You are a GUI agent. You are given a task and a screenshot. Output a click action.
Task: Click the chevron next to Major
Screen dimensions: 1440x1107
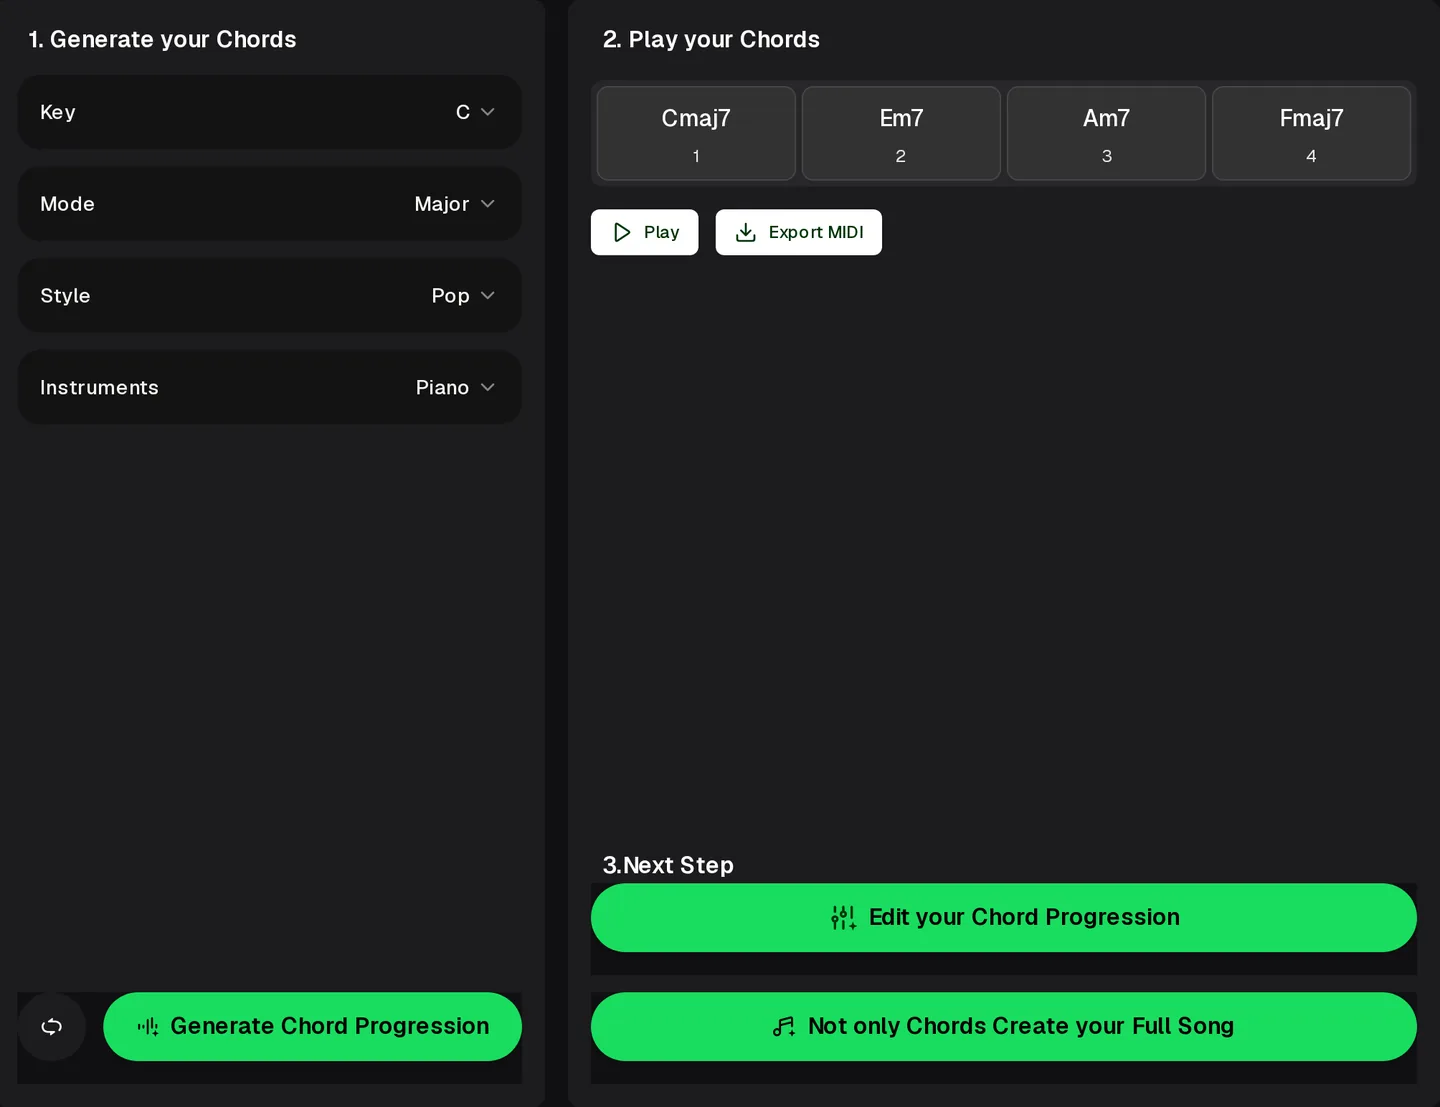pos(488,204)
